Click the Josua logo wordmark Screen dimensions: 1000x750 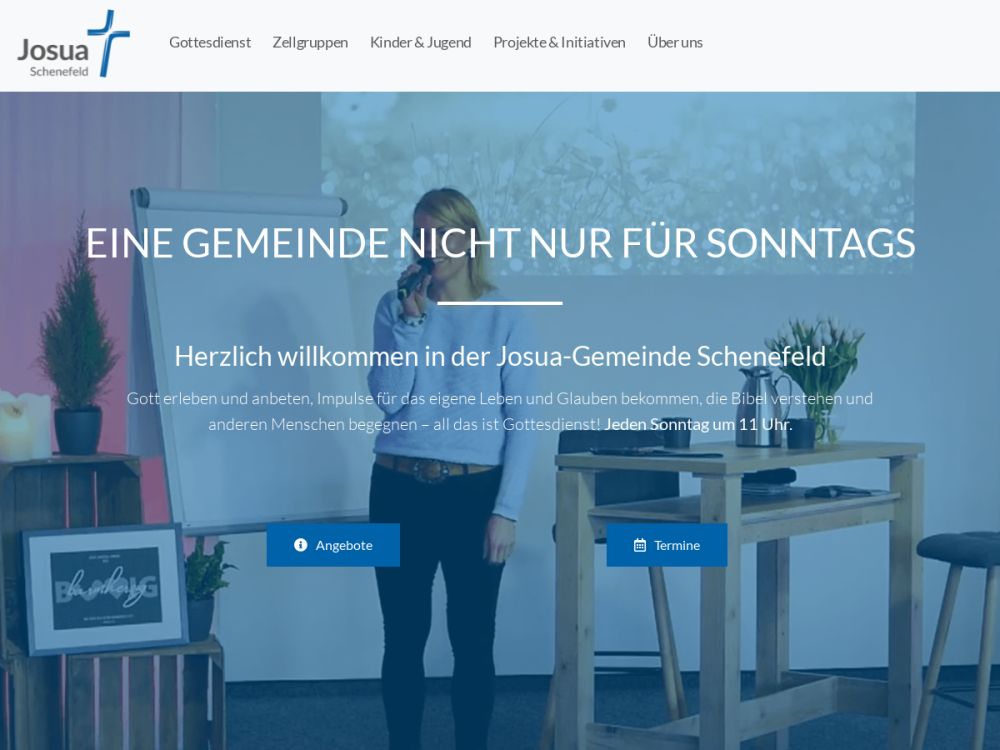[x=53, y=50]
